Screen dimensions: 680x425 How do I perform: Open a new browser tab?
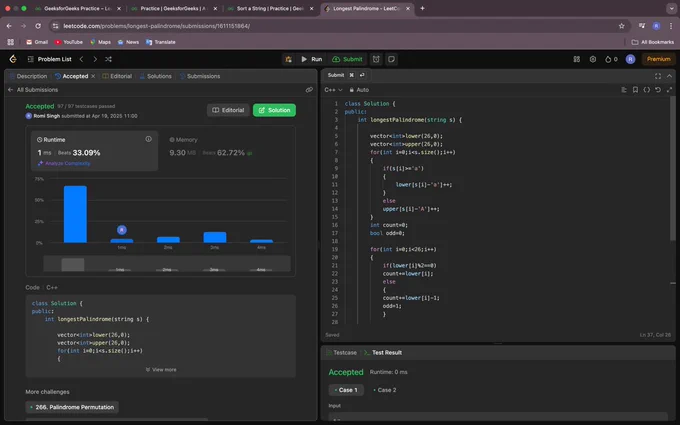click(x=422, y=8)
